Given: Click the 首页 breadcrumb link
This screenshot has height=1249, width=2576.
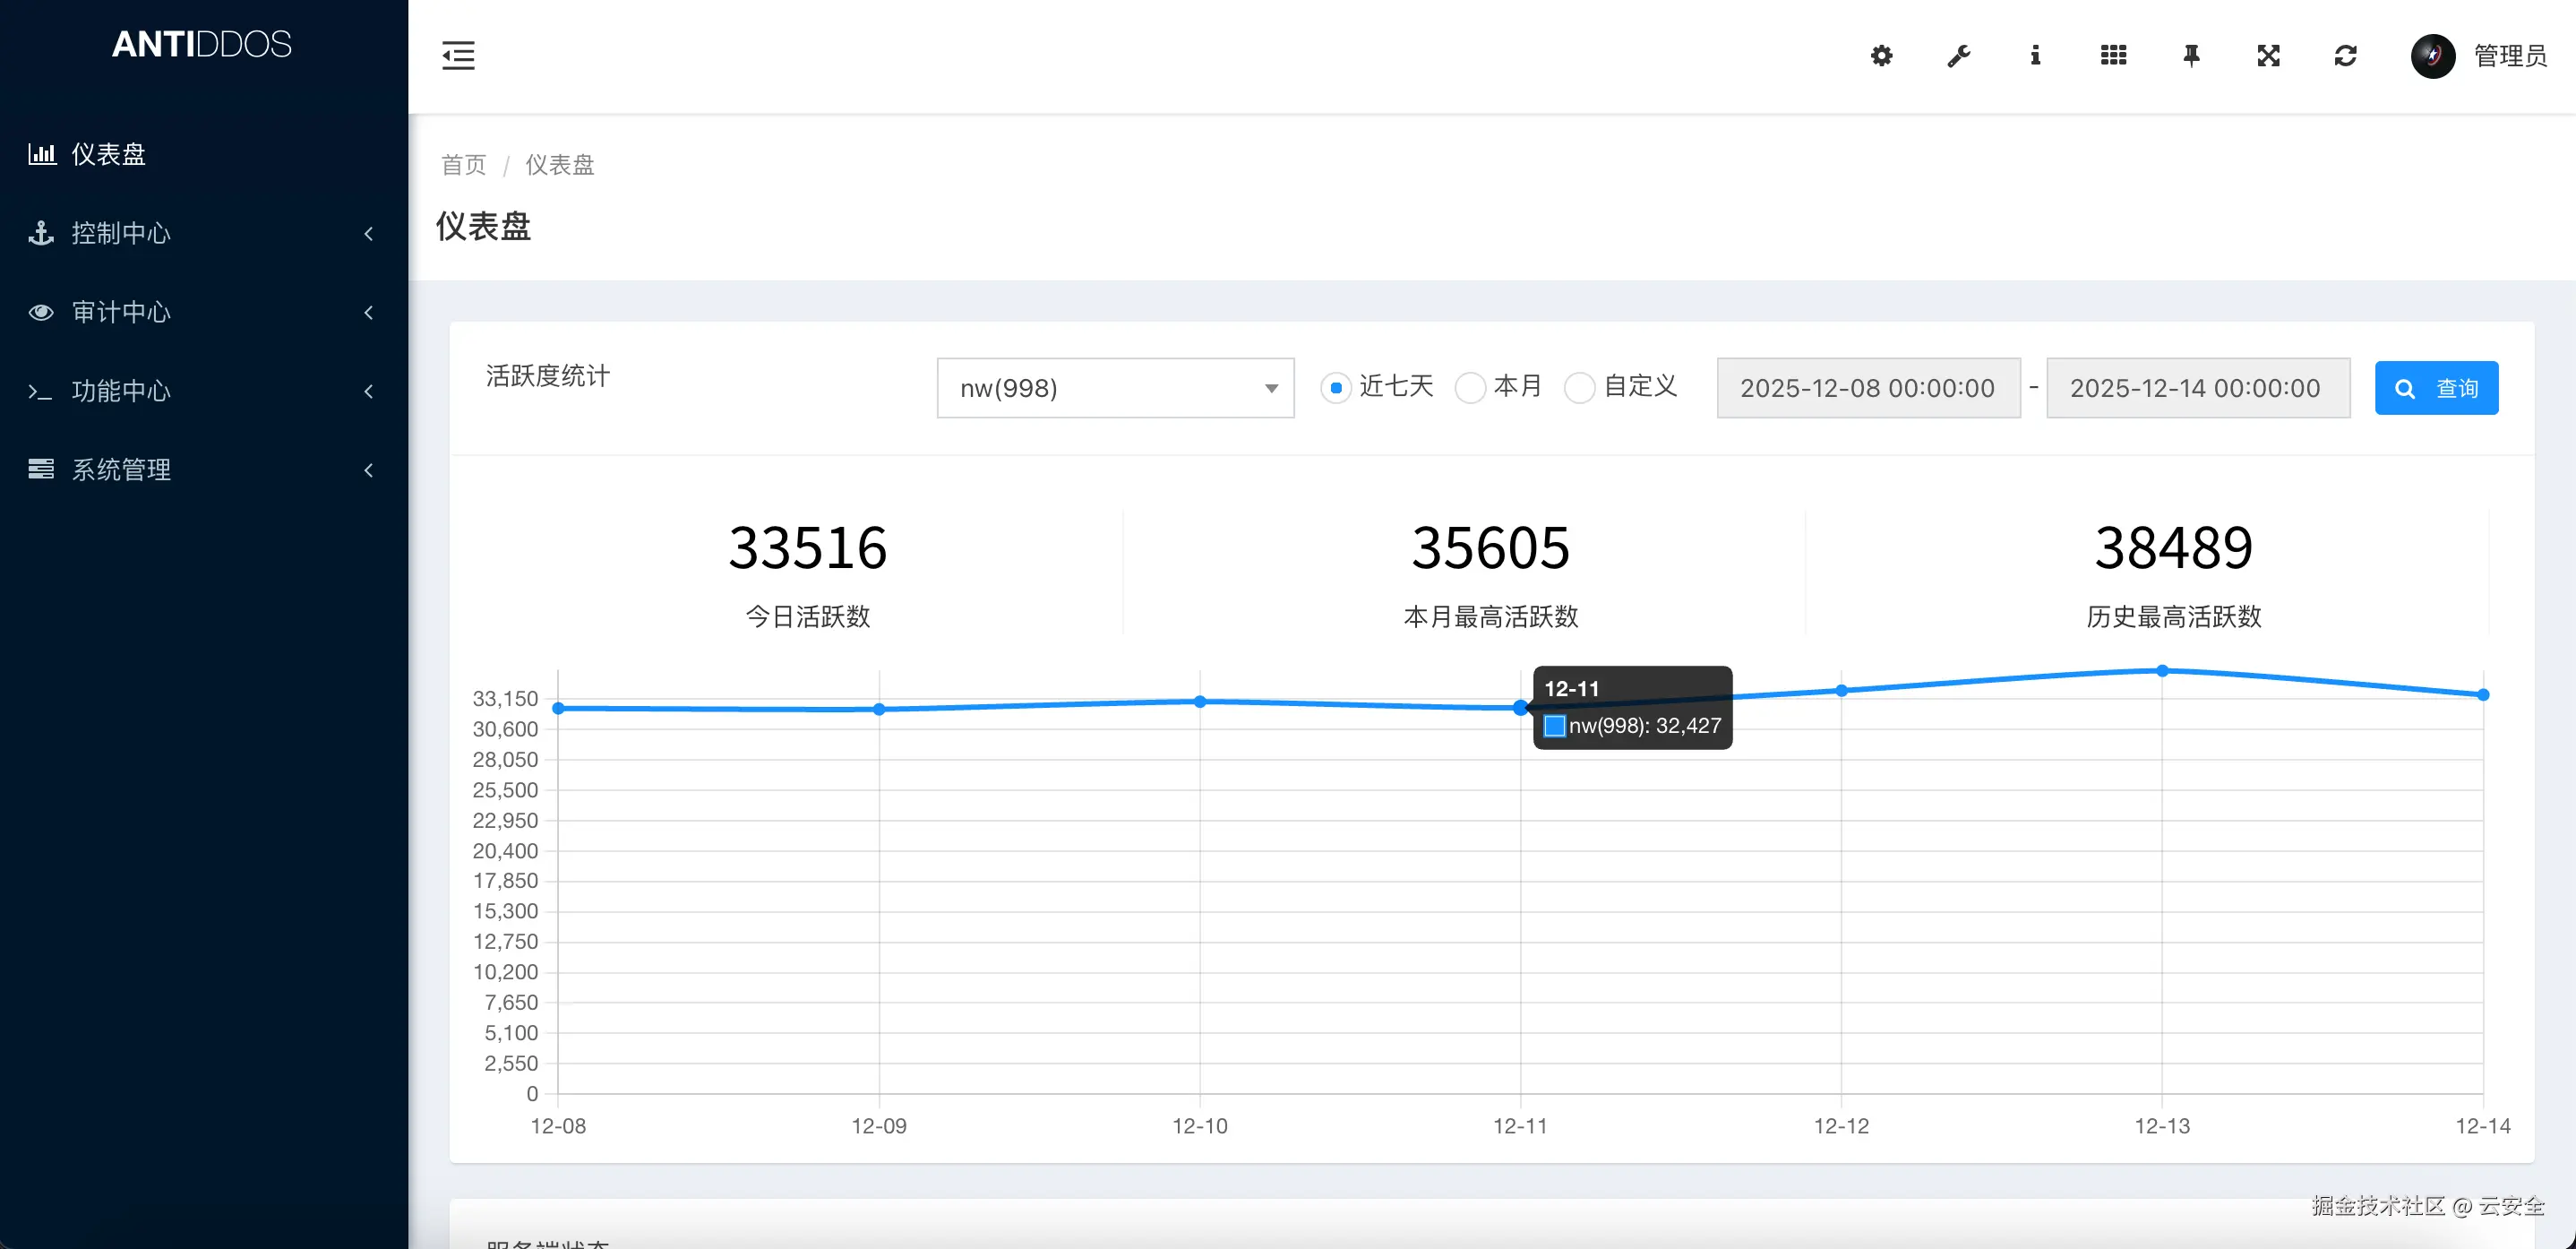Looking at the screenshot, I should [x=464, y=165].
